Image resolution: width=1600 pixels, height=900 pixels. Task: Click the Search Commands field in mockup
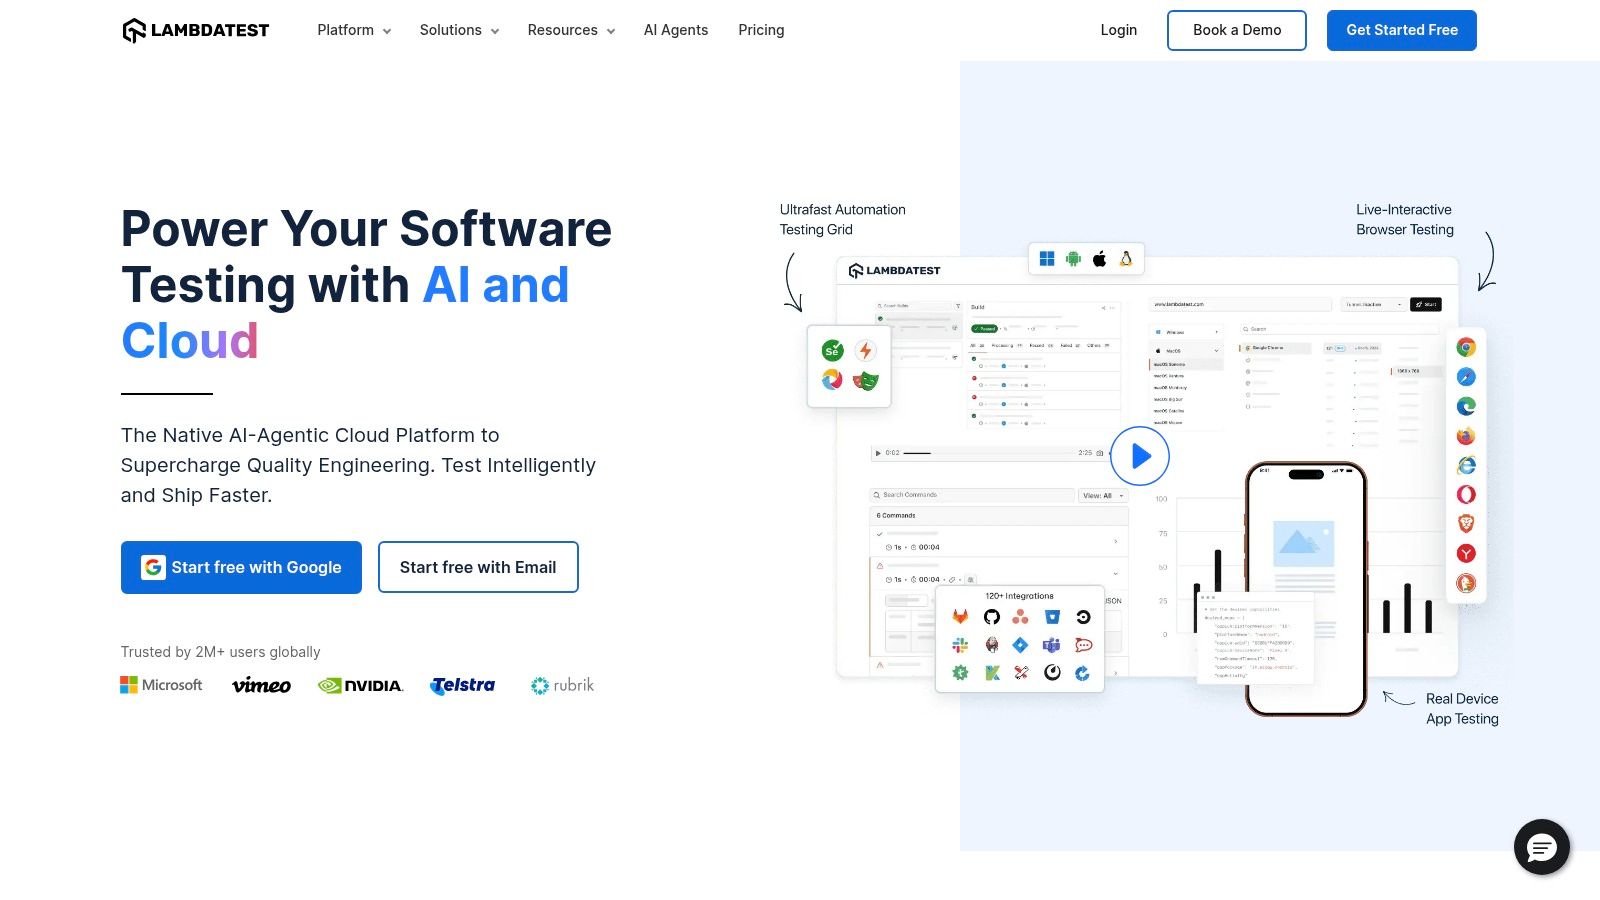[x=972, y=495]
